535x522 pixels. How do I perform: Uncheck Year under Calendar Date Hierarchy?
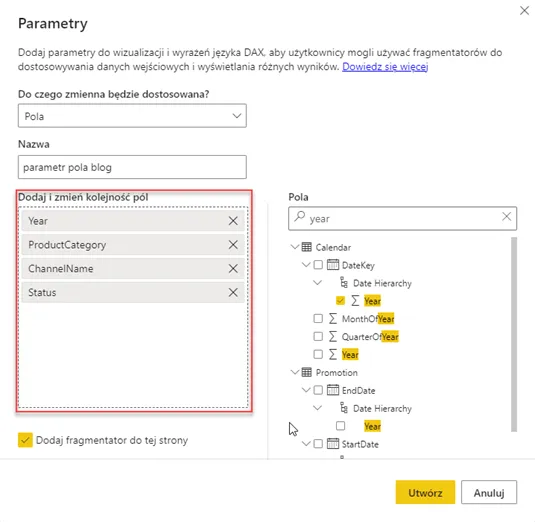(x=340, y=301)
